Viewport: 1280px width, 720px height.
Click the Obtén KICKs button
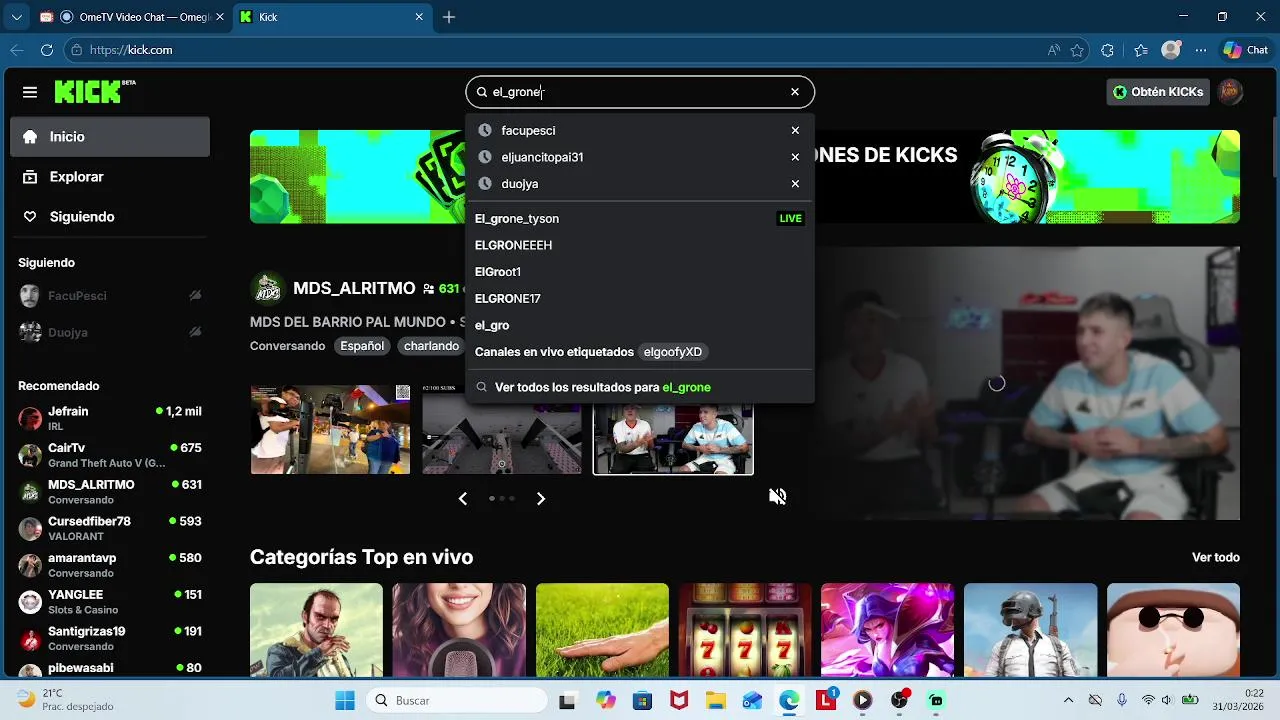[1158, 92]
